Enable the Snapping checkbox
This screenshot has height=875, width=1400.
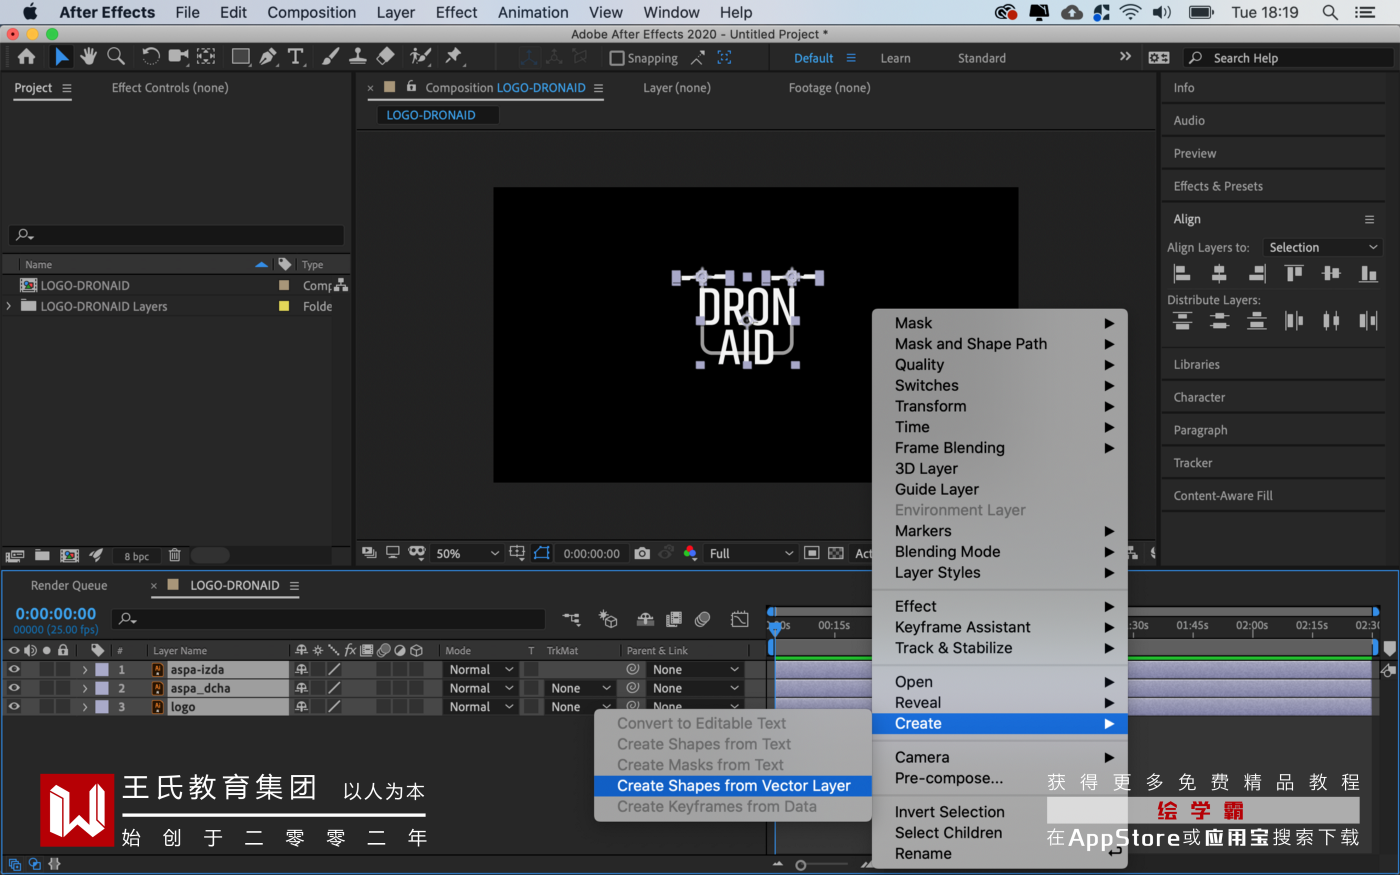tap(617, 58)
